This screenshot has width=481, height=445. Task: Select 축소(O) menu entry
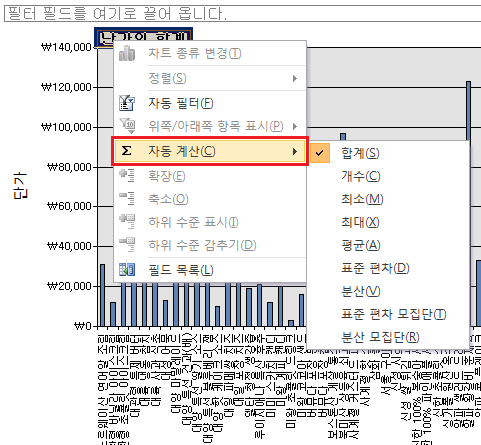210,199
